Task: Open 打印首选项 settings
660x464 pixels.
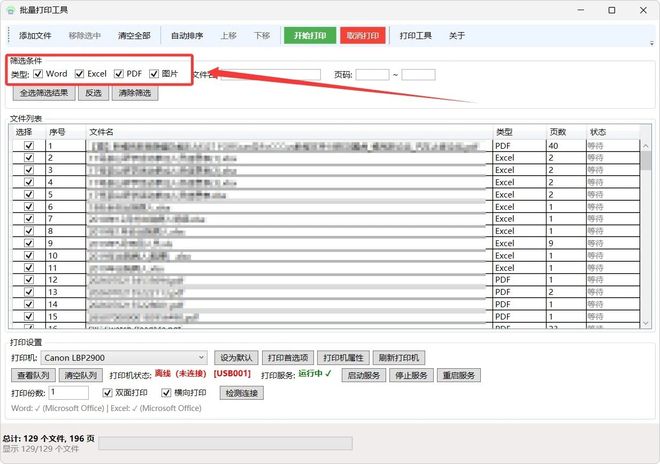Action: point(288,358)
